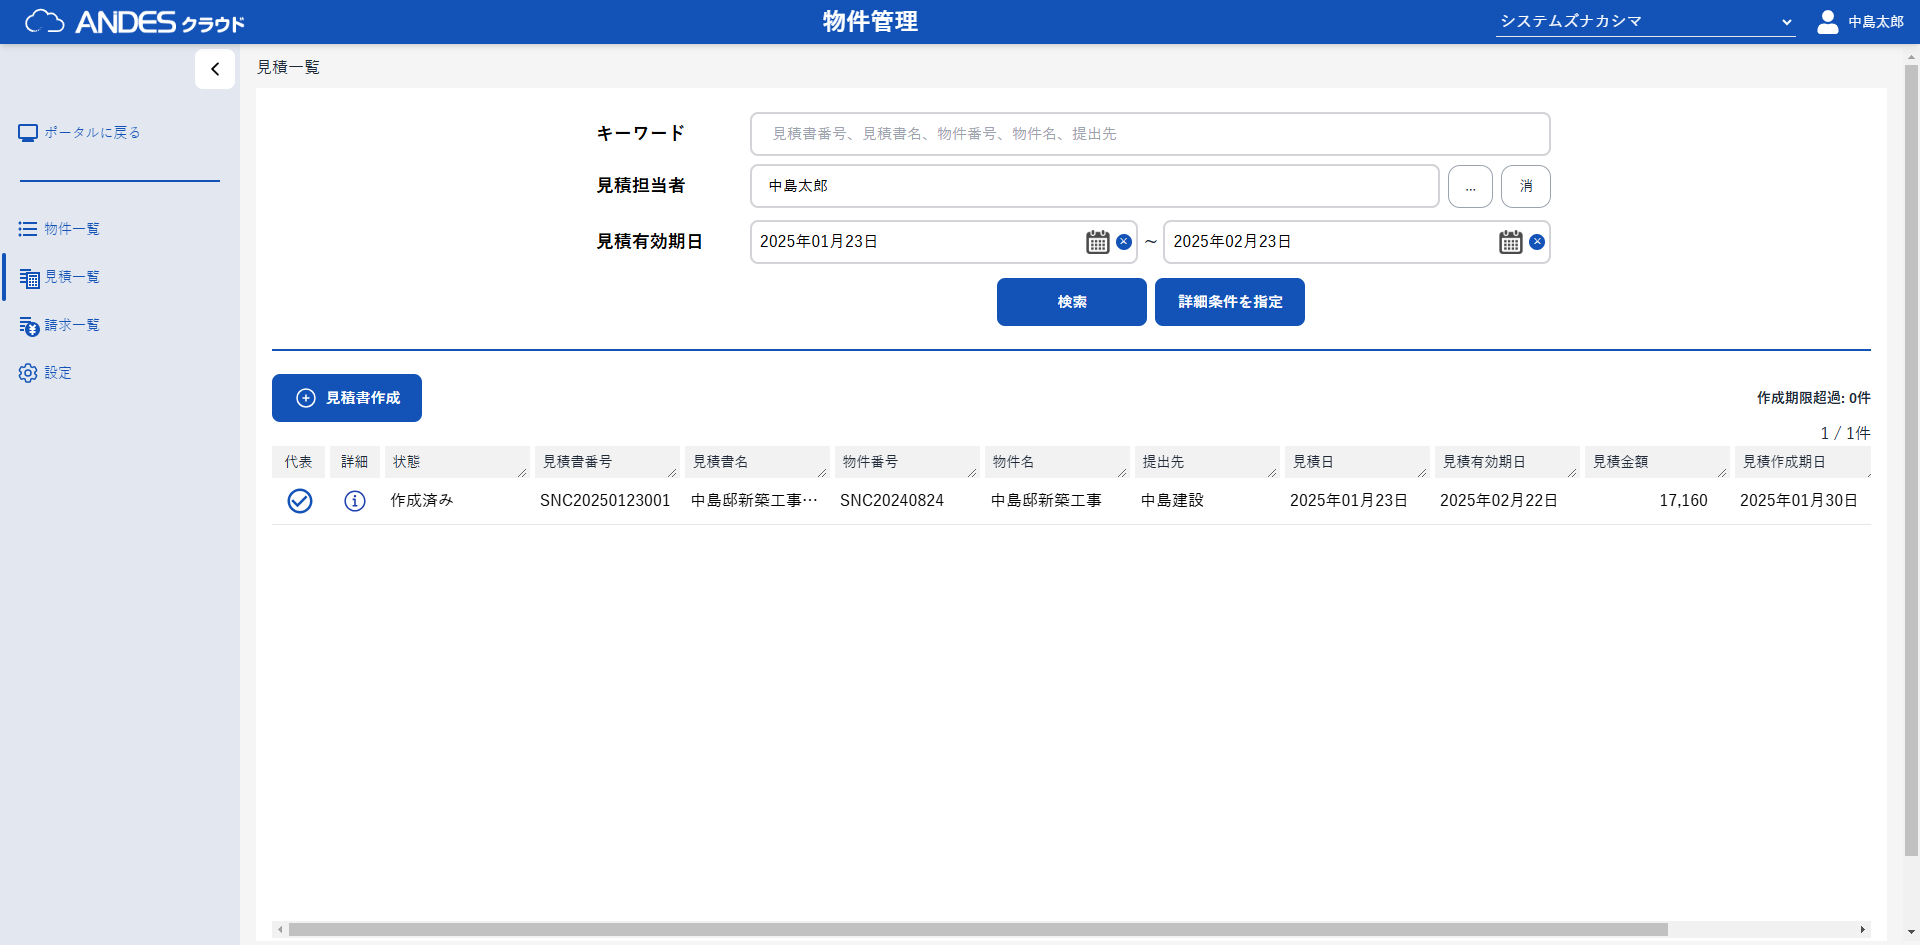Image resolution: width=1920 pixels, height=945 pixels.
Task: Open the 請求一覧 section
Action: [70, 325]
